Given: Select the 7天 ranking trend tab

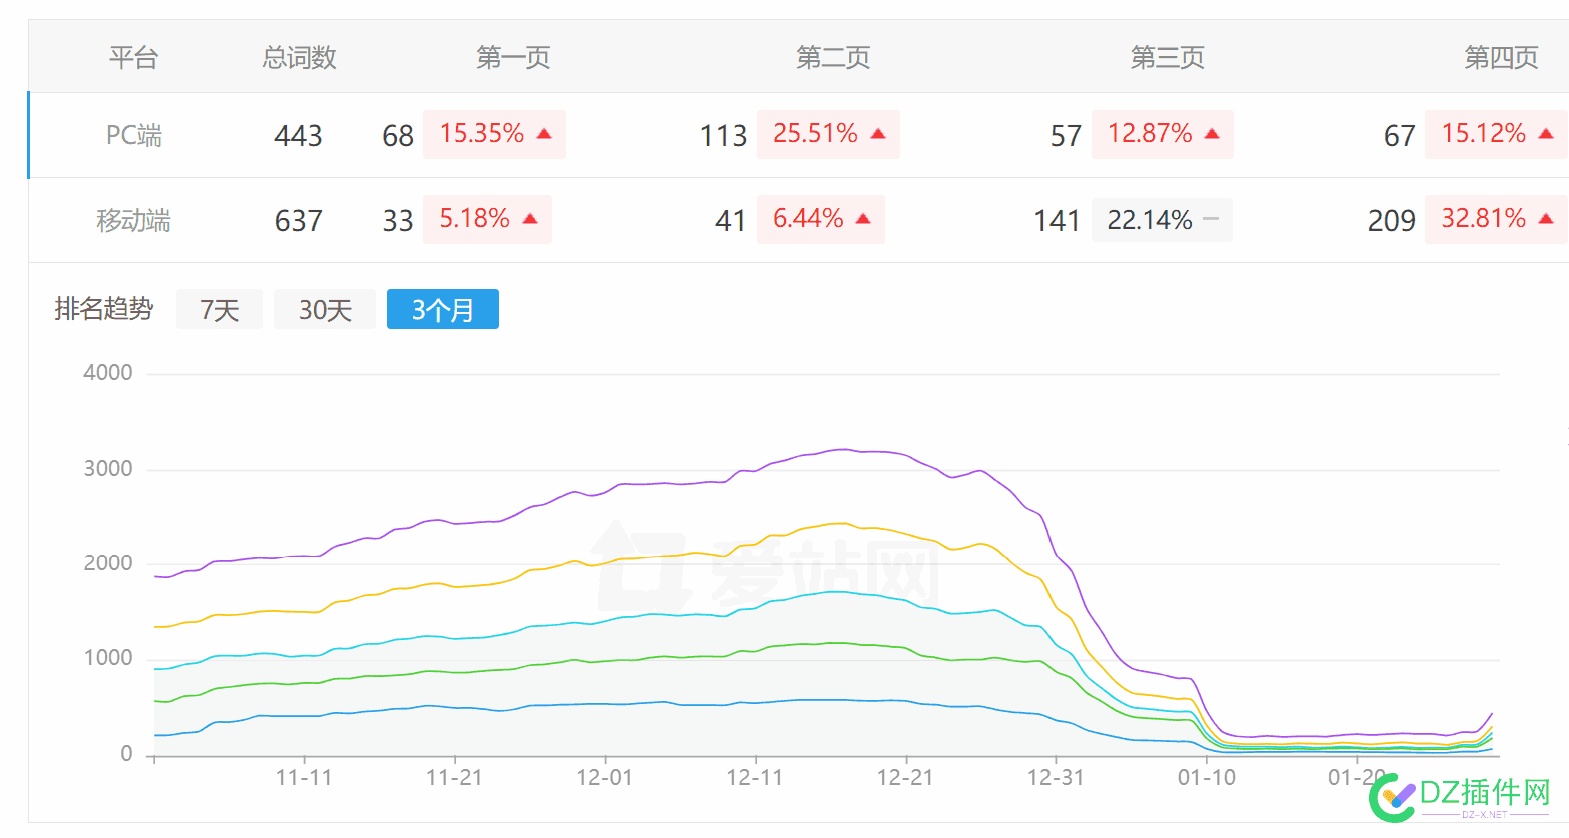Looking at the screenshot, I should (x=219, y=309).
